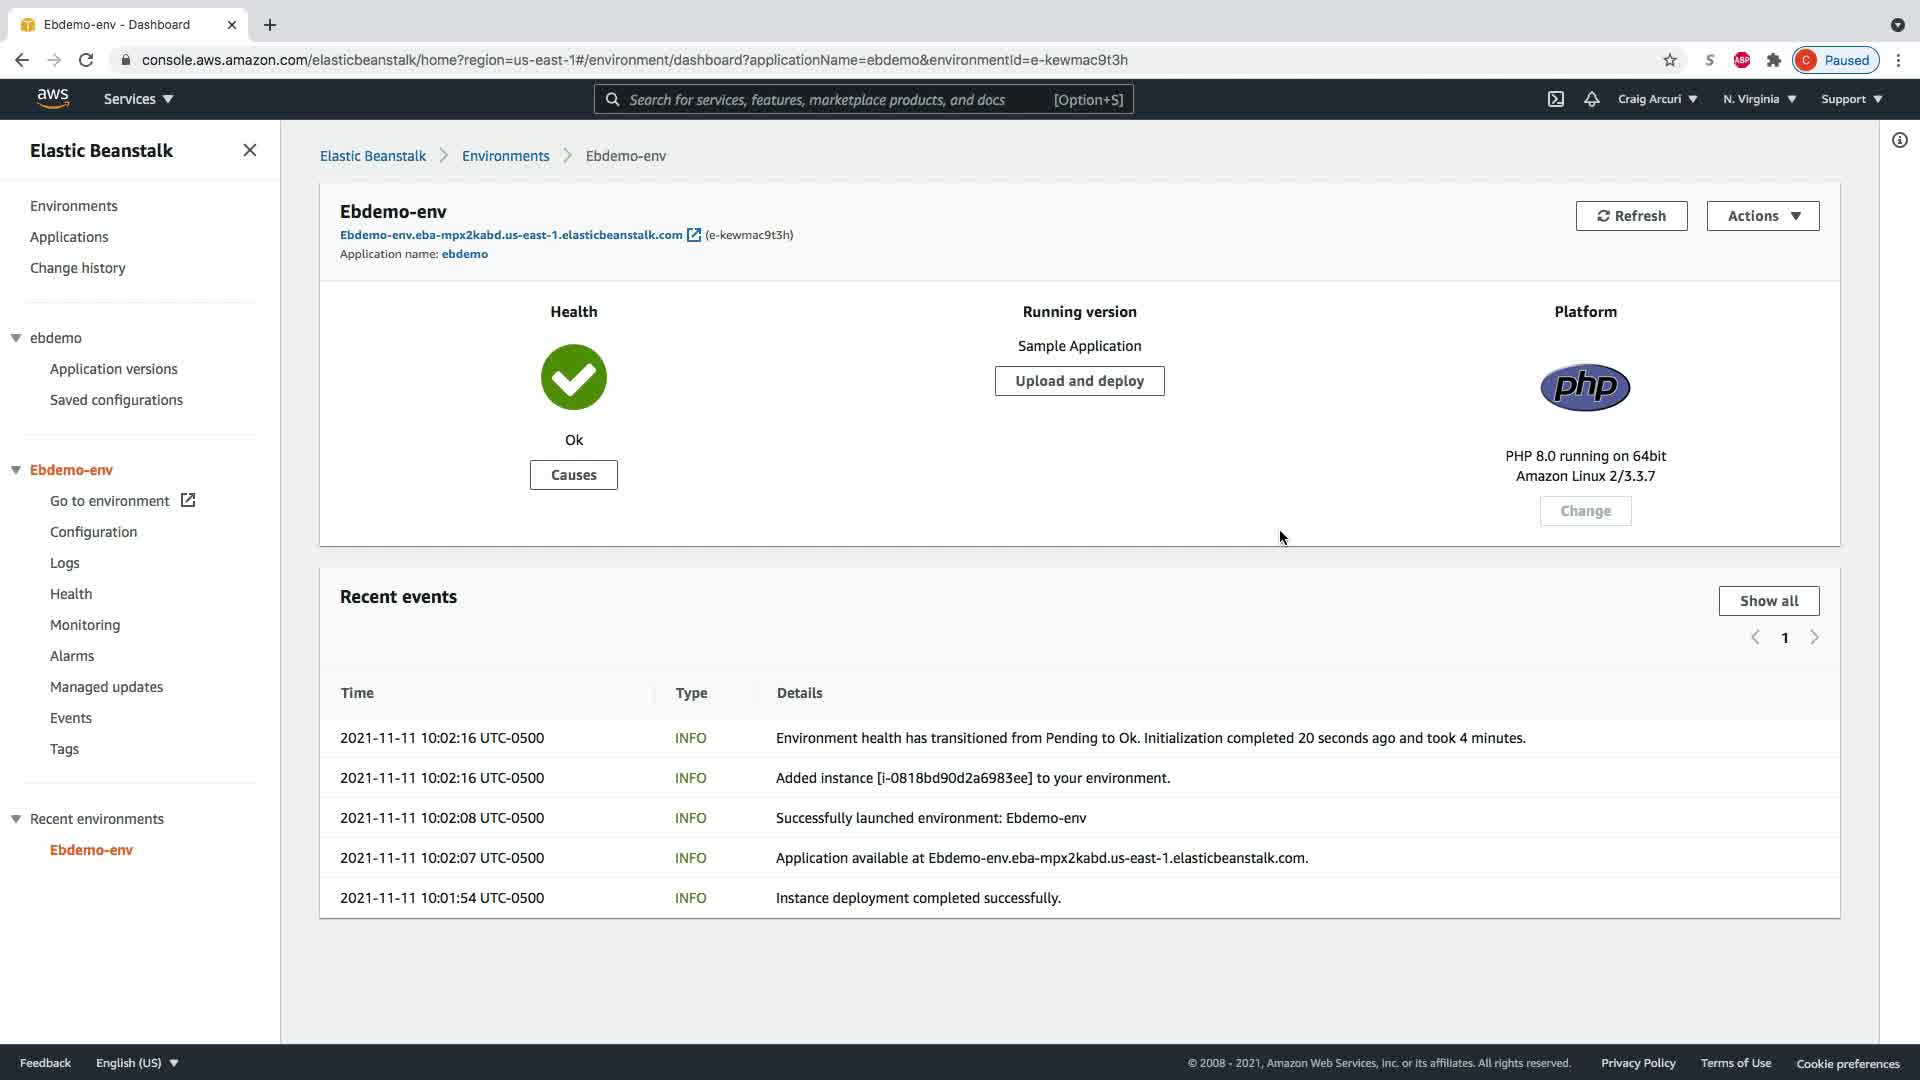1920x1080 pixels.
Task: Click the Show all events button
Action: (x=1768, y=601)
